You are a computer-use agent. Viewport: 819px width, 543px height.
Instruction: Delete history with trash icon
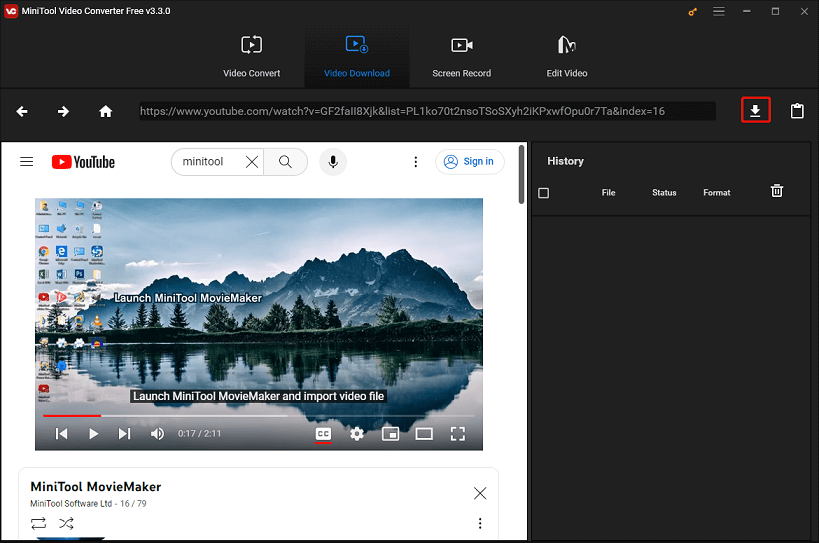click(777, 191)
